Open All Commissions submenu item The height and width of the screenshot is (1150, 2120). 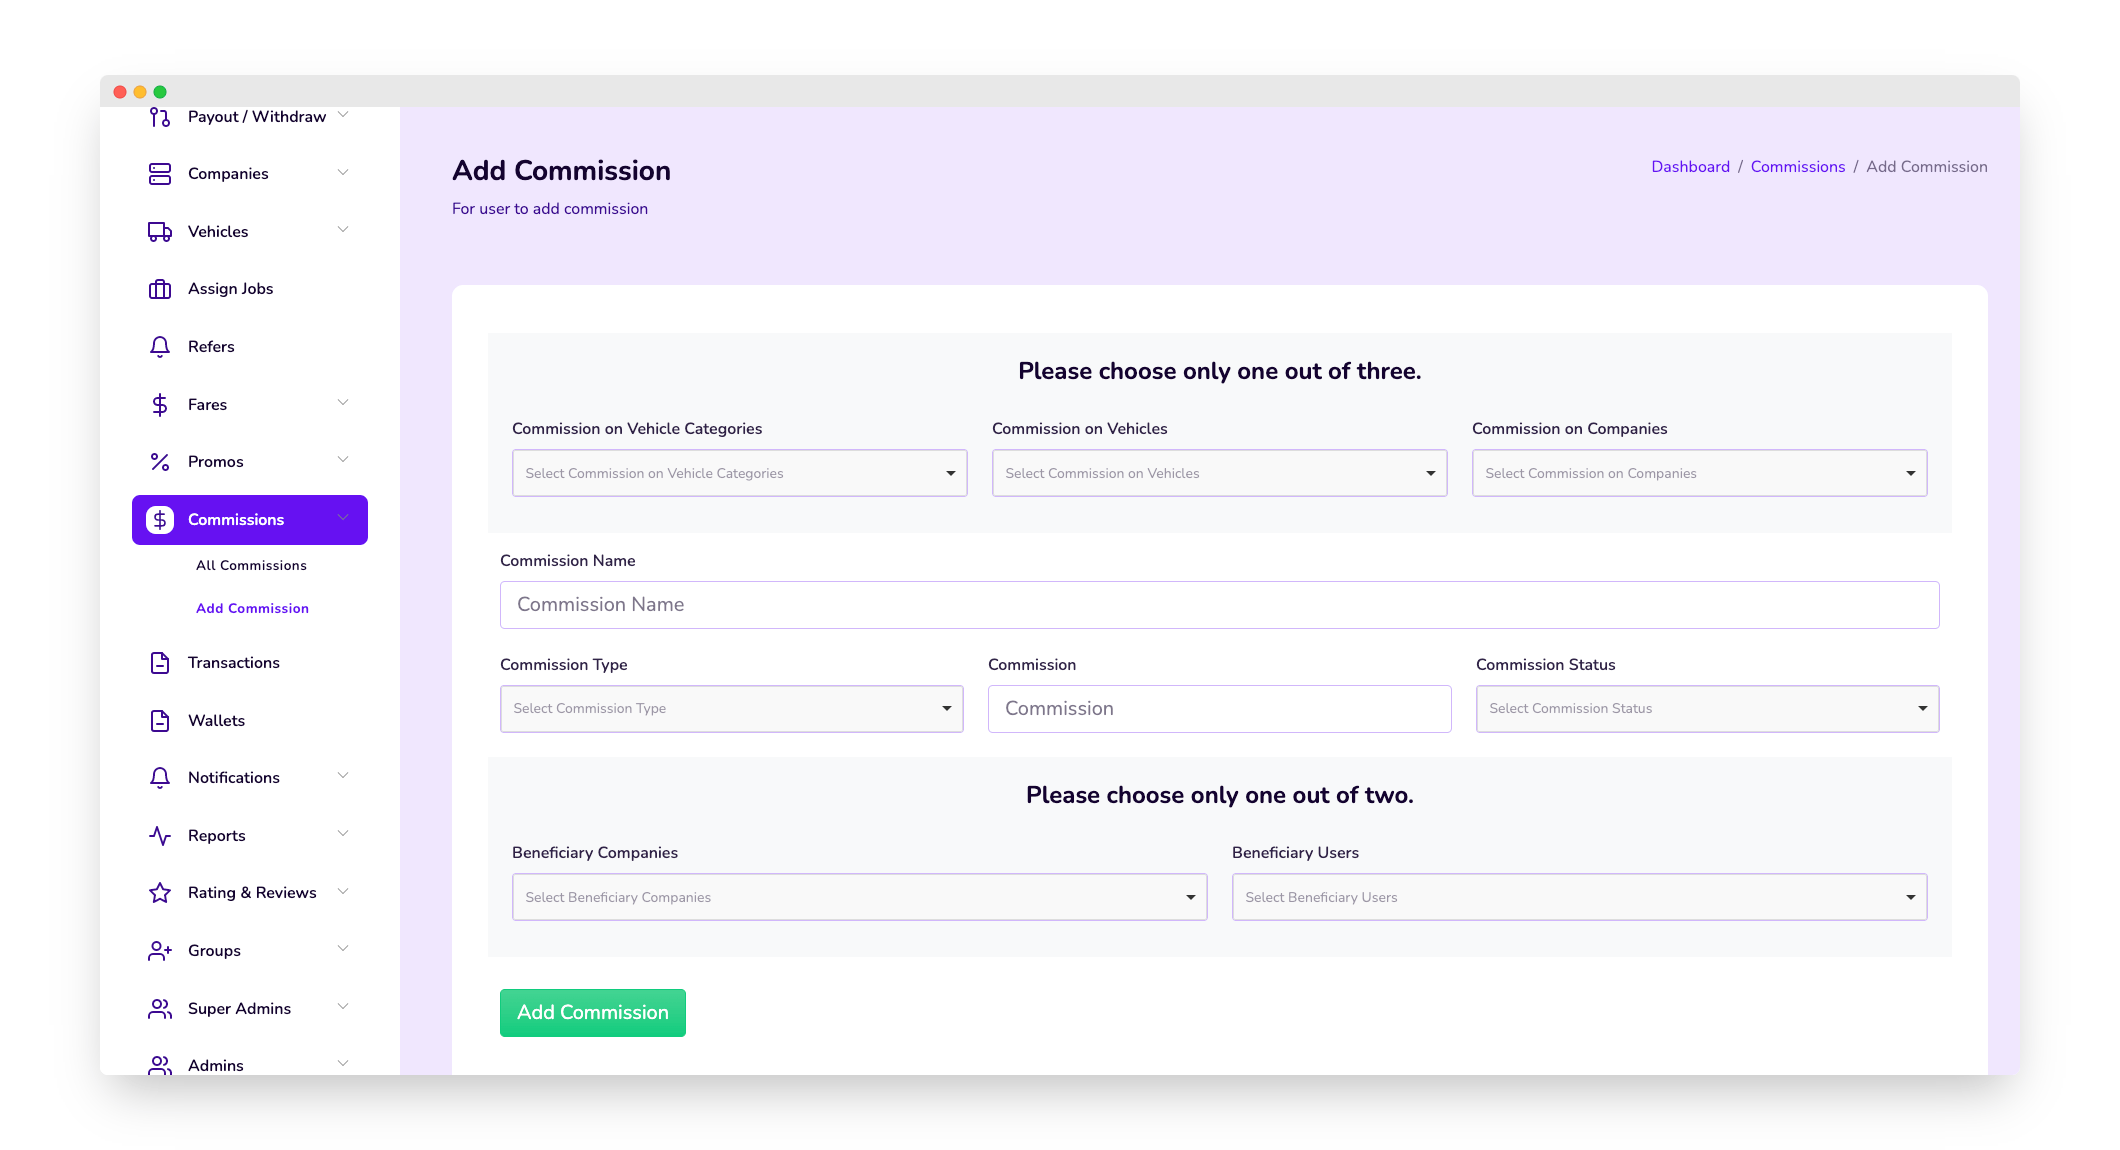point(251,566)
